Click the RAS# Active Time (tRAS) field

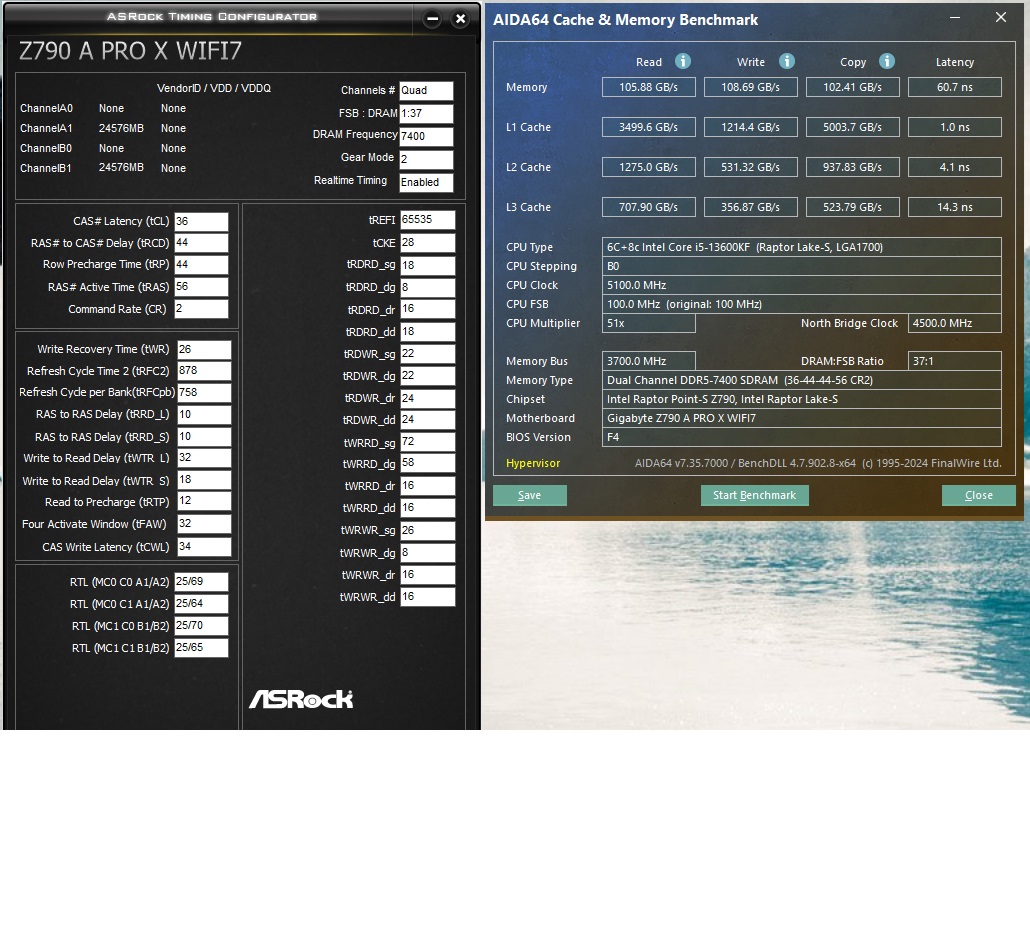click(x=201, y=287)
